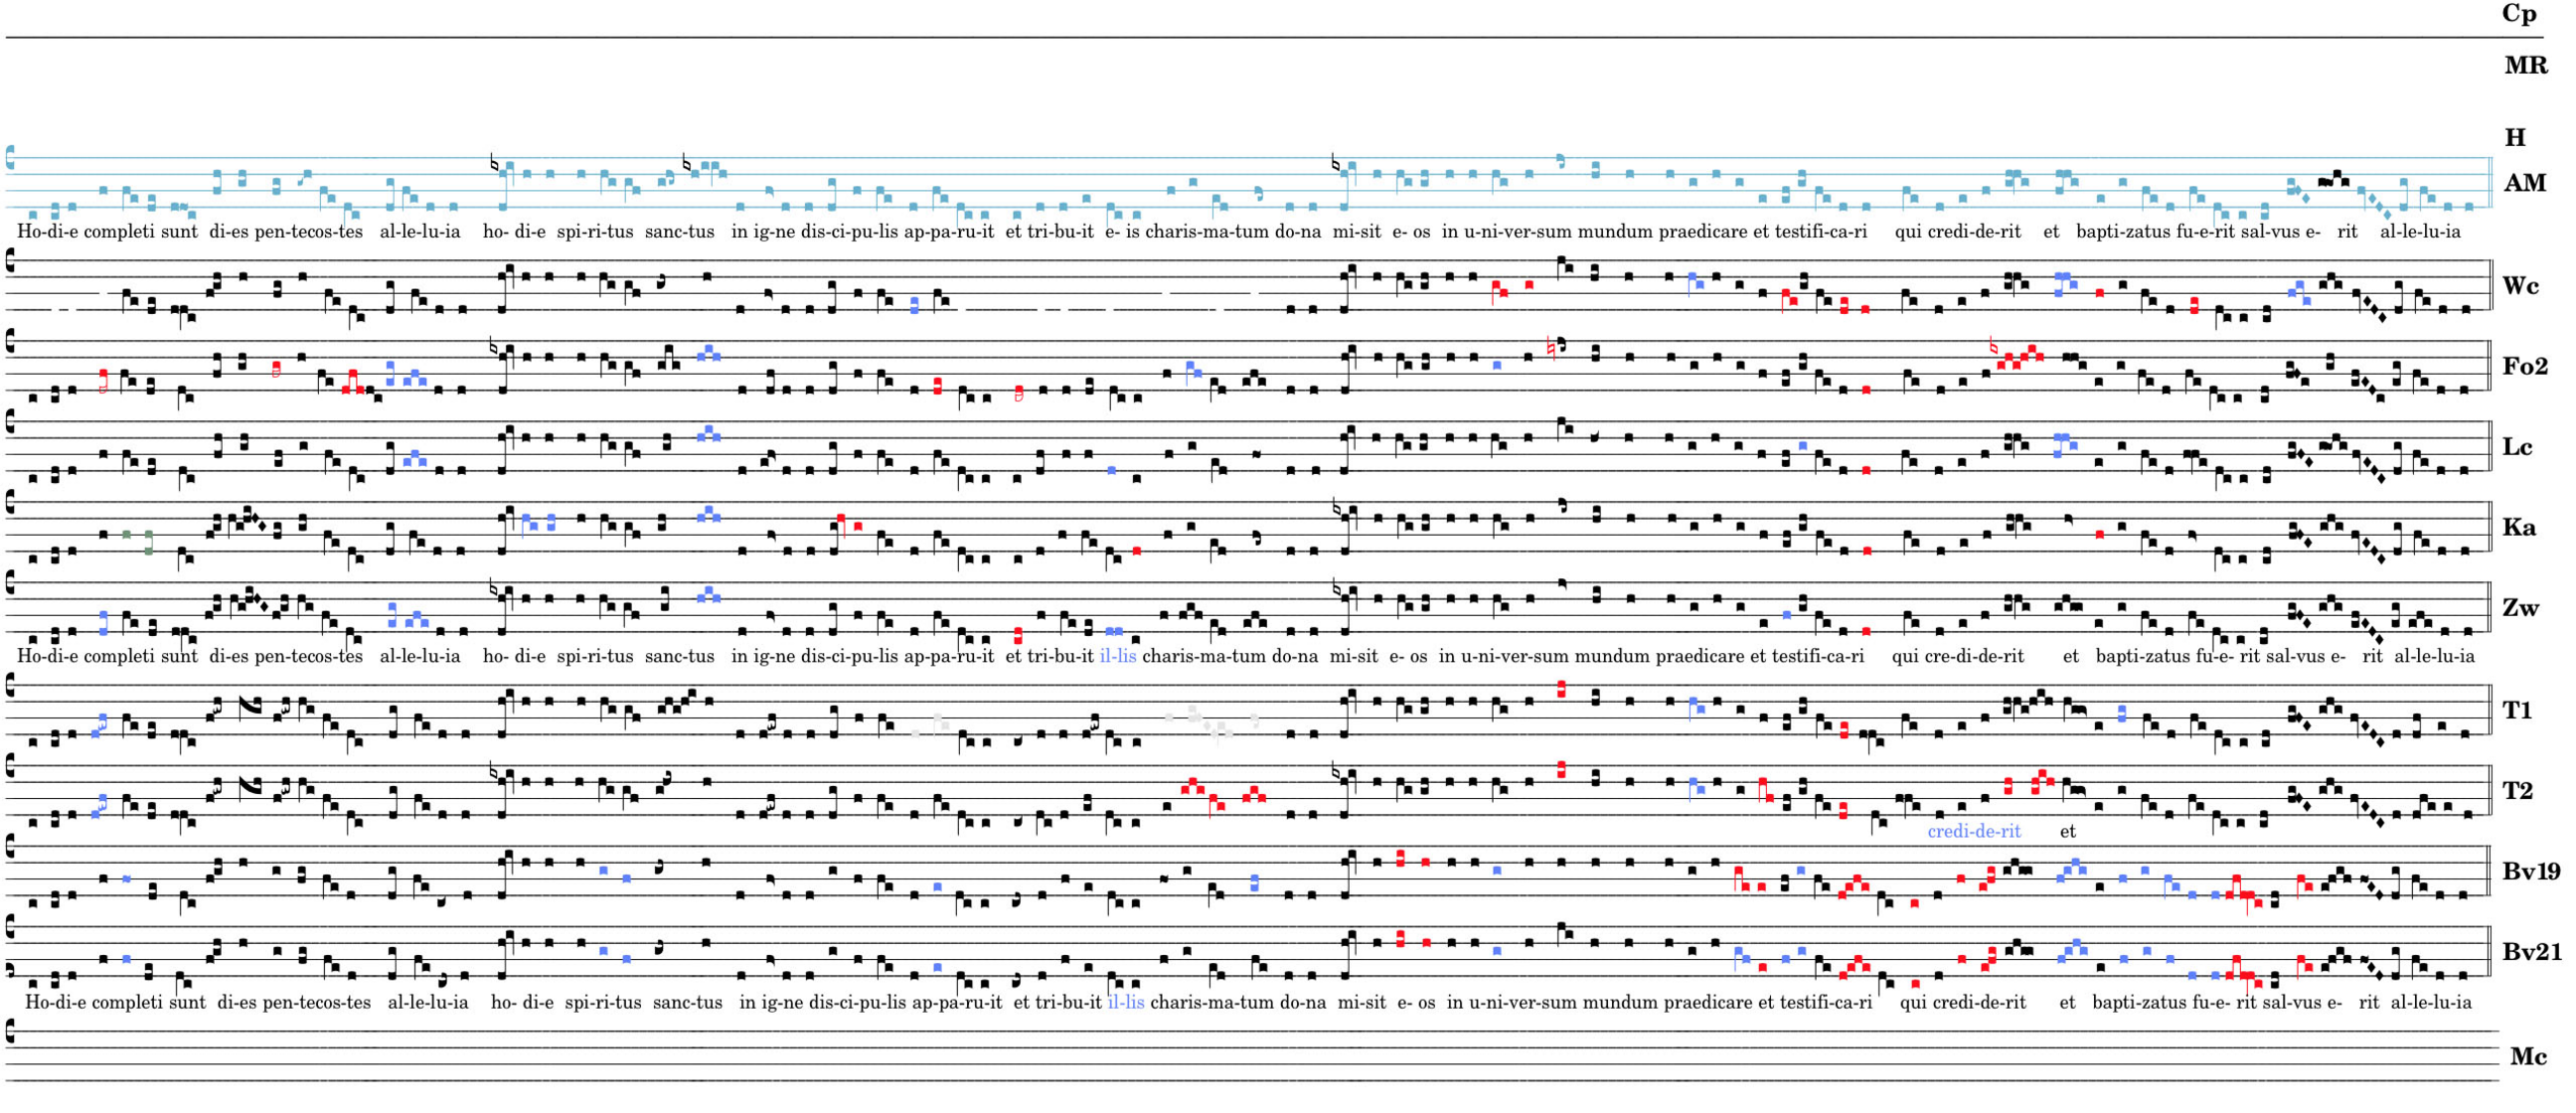Open the Fo2 source label
2576x1113 pixels.
pos(2525,367)
